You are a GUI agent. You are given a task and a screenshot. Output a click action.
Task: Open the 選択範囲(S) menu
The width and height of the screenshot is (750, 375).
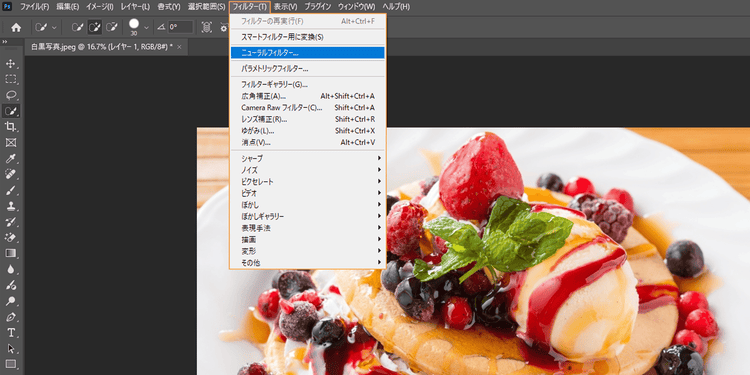(x=207, y=7)
